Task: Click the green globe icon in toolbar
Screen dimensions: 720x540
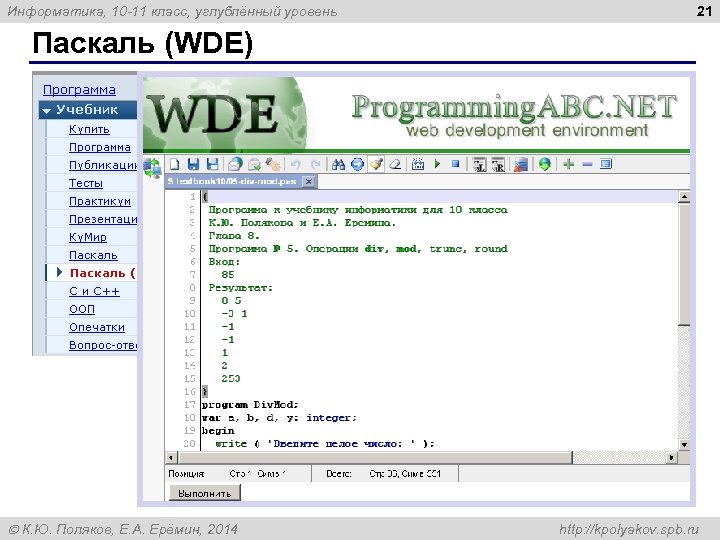Action: (545, 164)
